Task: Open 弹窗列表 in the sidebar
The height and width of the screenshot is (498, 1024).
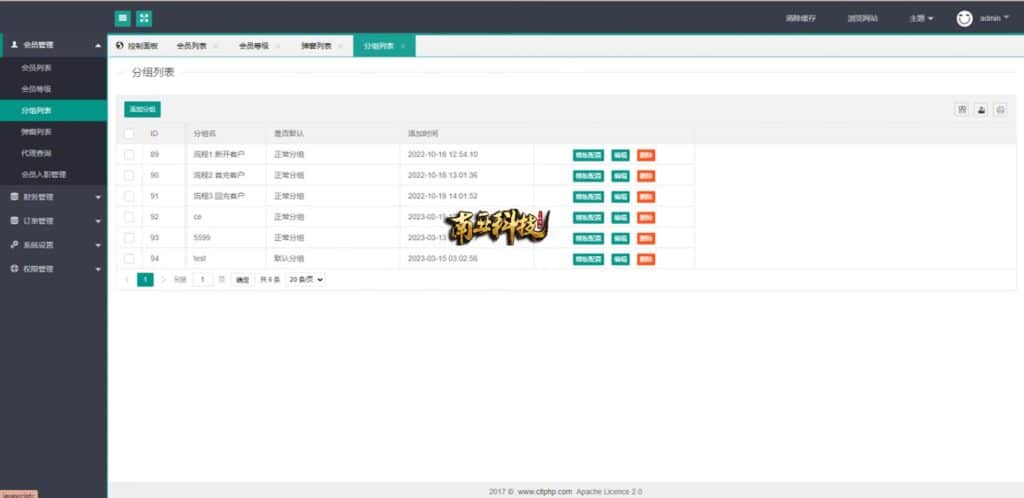Action: (x=54, y=132)
